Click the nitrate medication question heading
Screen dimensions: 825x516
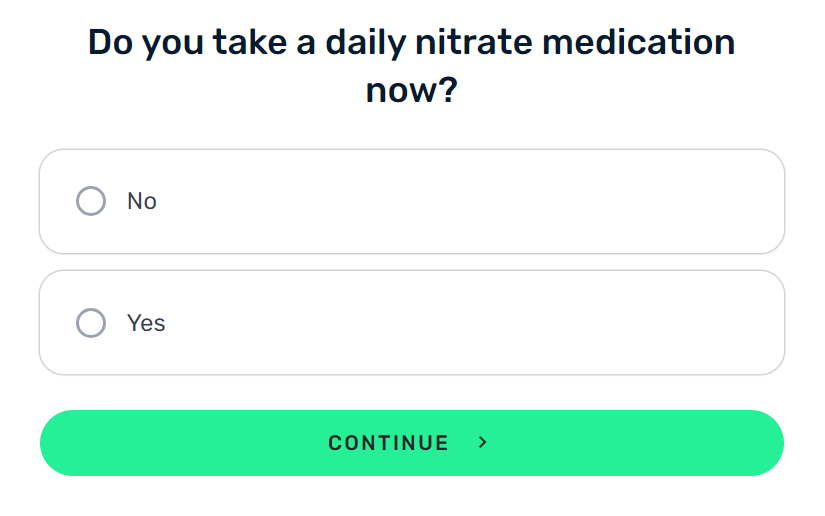(x=412, y=66)
